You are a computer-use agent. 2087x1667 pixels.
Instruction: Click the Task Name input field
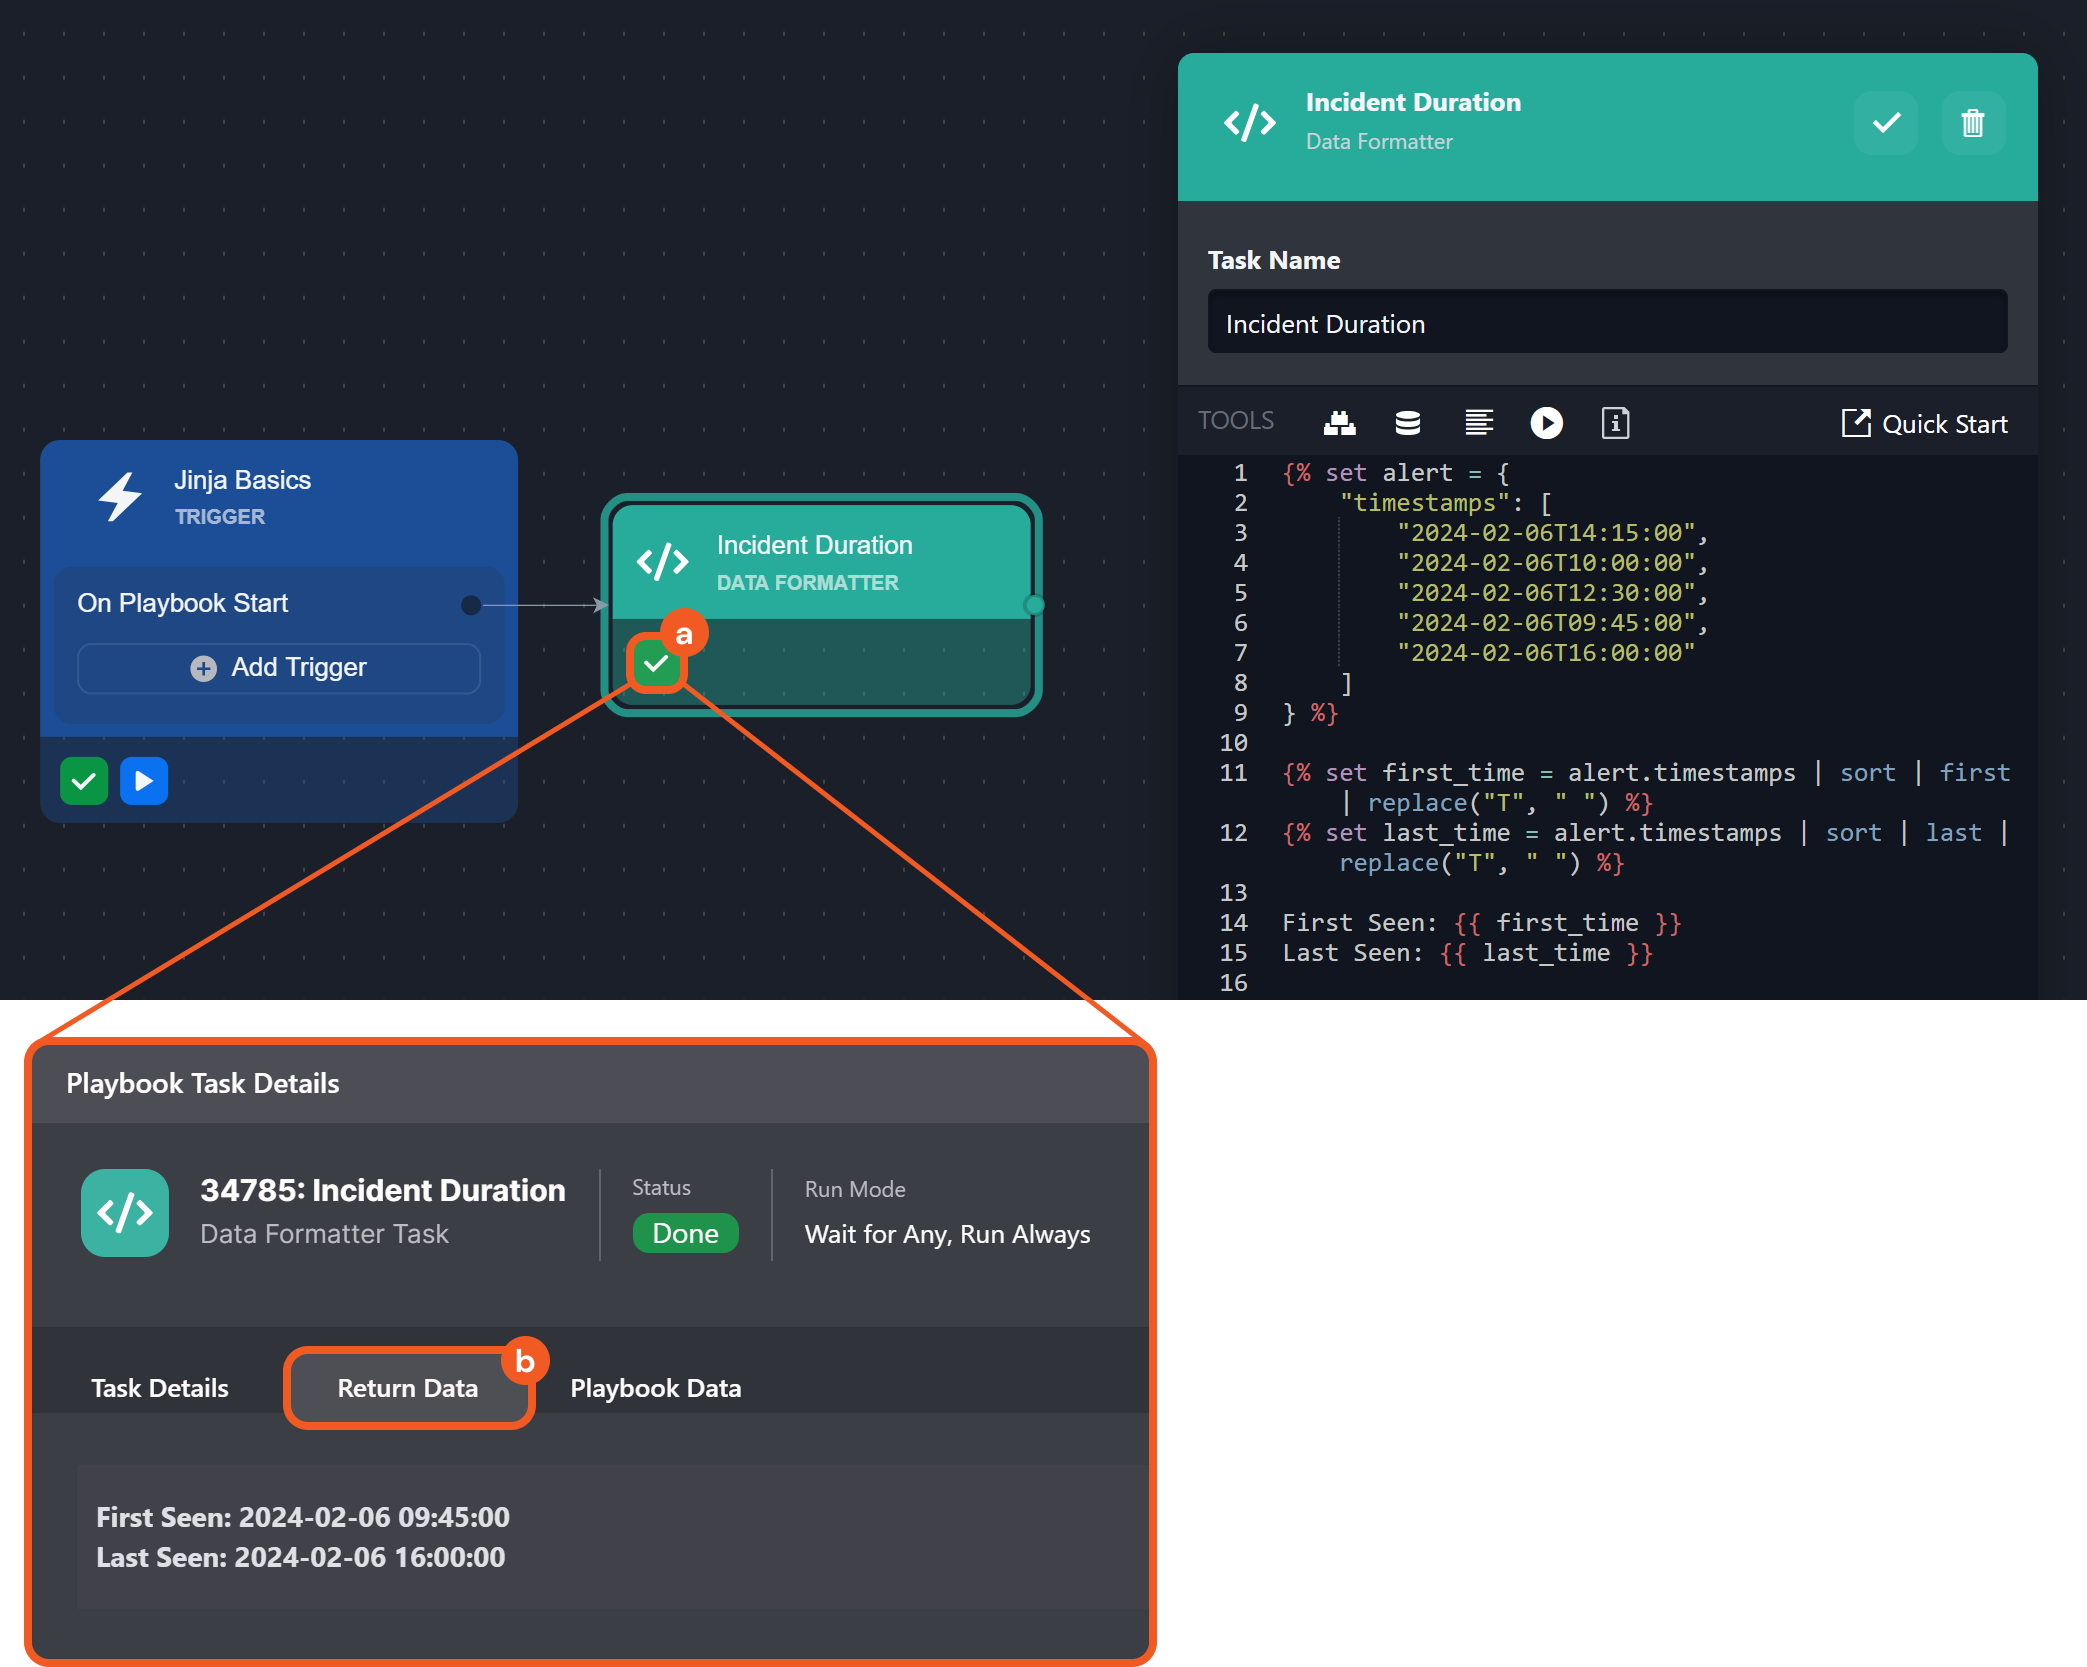click(x=1607, y=323)
